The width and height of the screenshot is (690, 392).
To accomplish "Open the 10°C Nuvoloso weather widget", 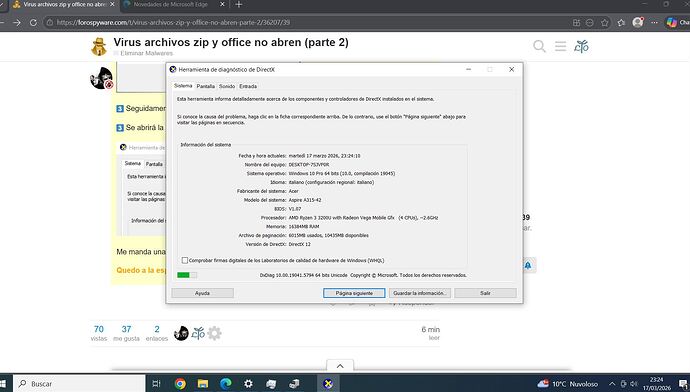I will pos(568,384).
